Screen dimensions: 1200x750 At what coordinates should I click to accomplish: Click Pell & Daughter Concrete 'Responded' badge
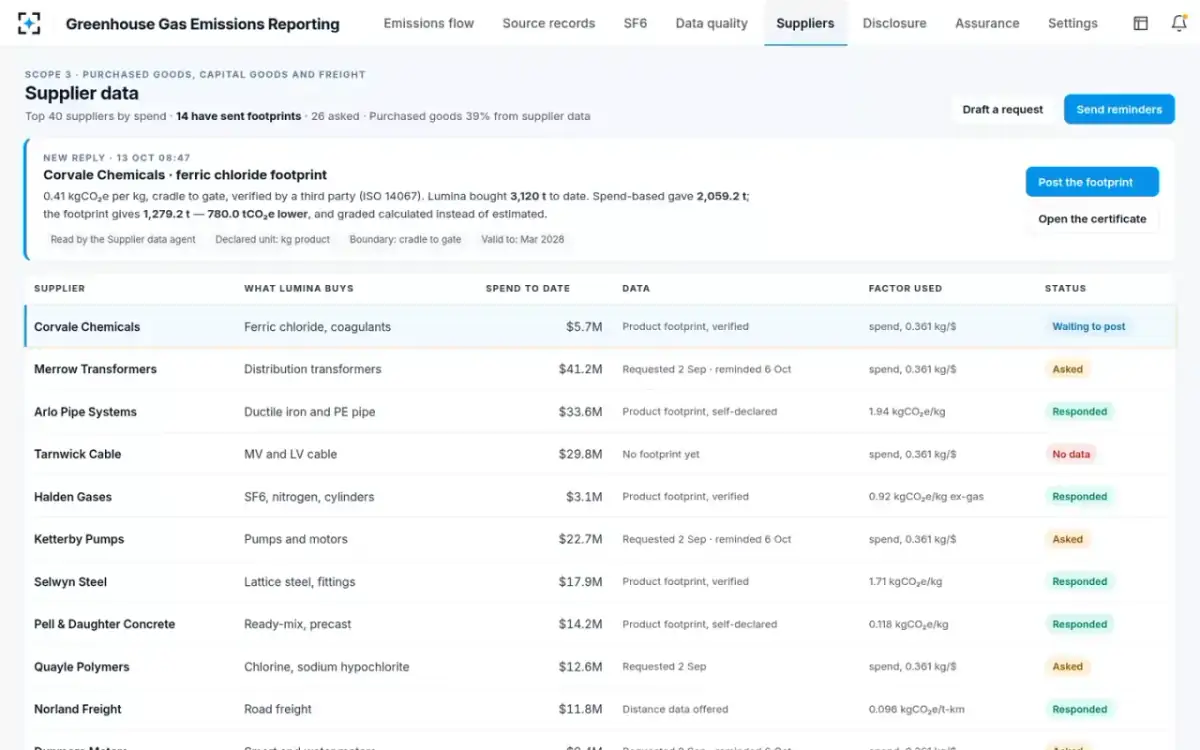coord(1080,624)
